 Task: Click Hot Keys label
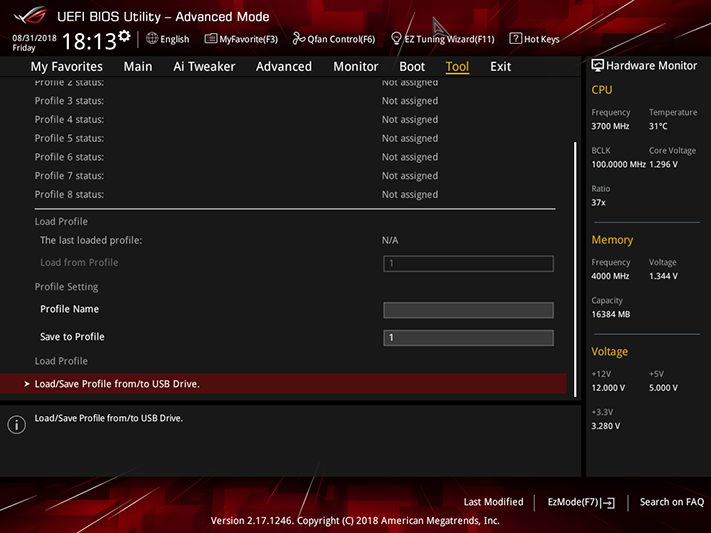[x=541, y=39]
